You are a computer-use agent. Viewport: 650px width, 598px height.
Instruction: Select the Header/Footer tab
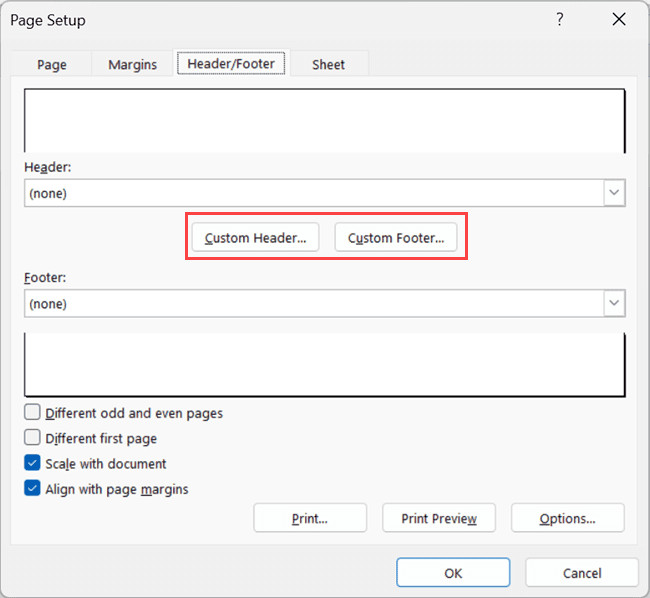pos(232,63)
